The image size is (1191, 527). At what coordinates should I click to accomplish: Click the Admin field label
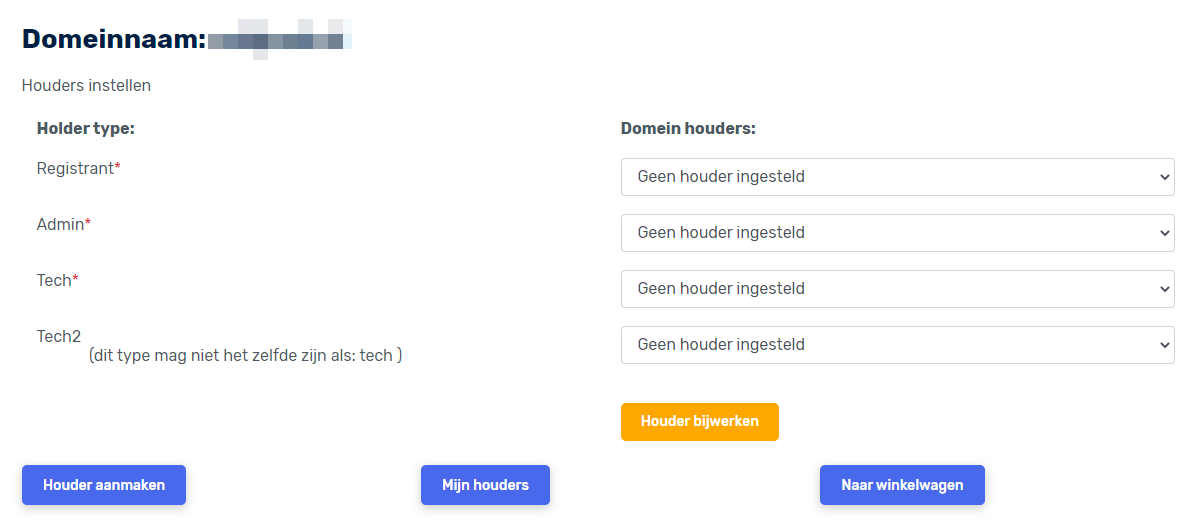tap(60, 225)
